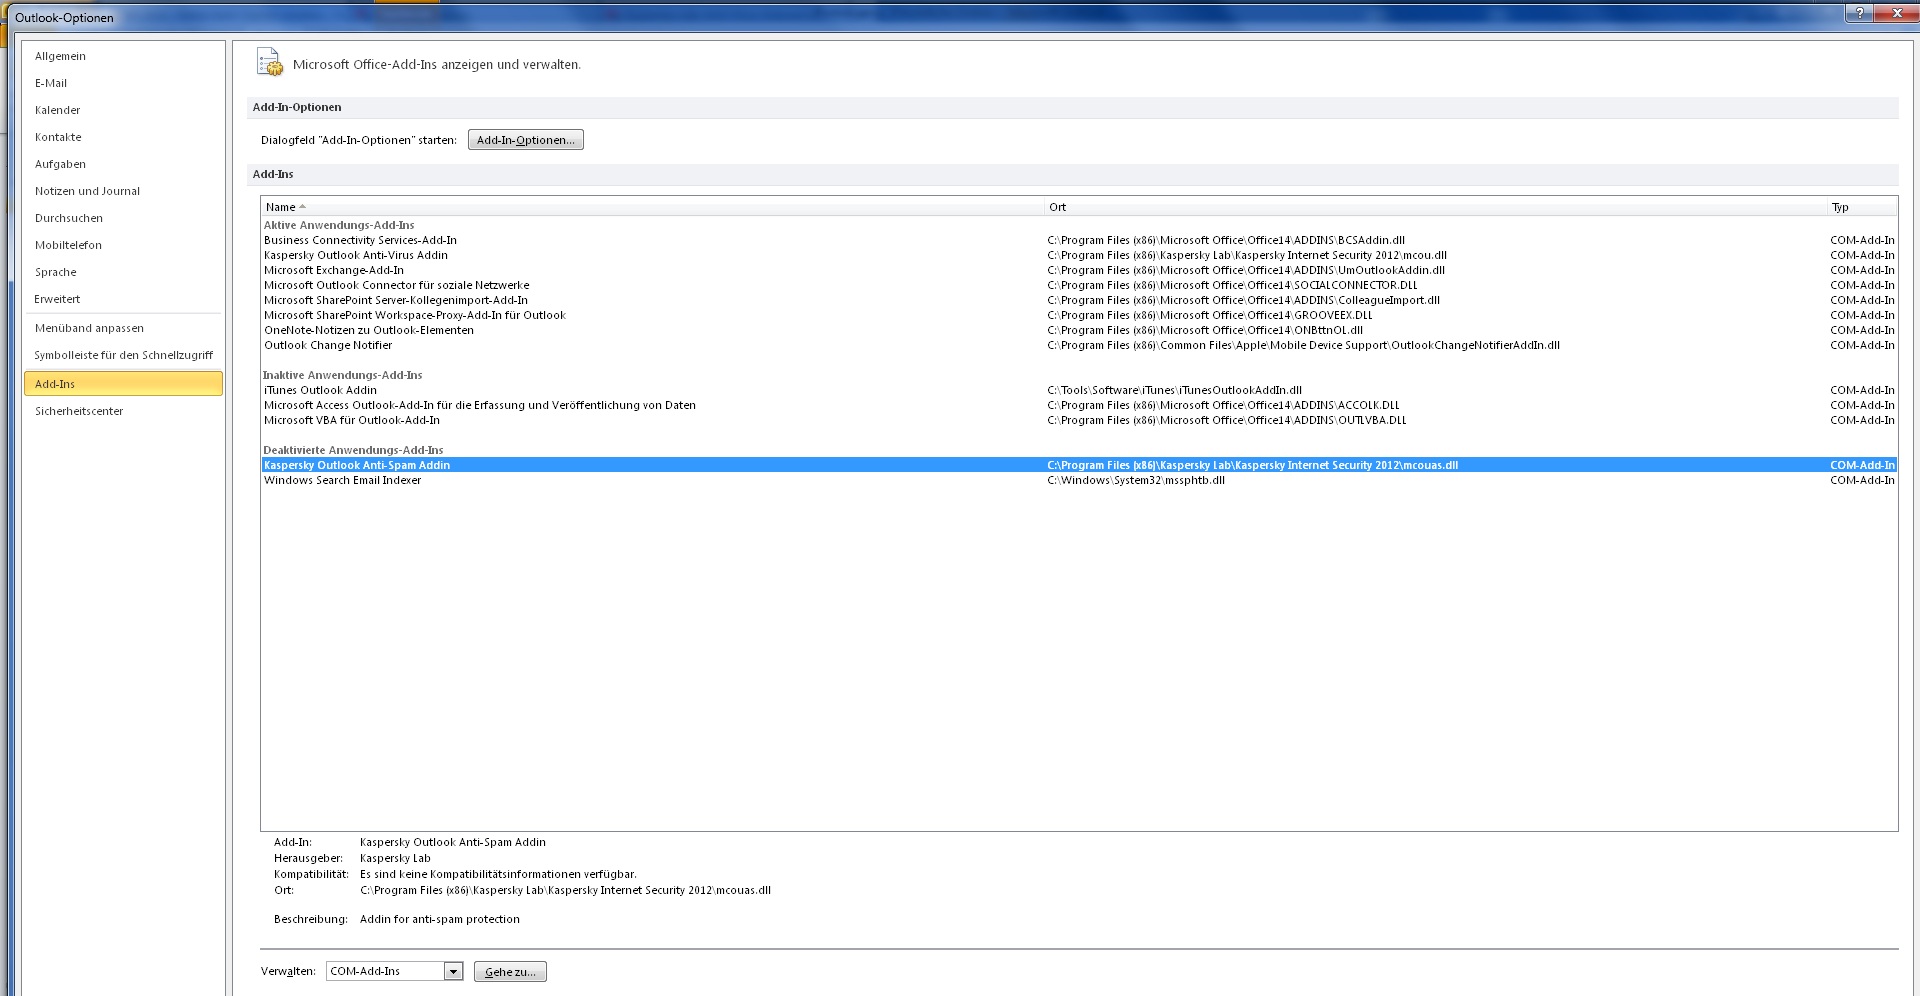Select Microsoft VBA für Outlook-Add-In row
Screen dimensions: 1920x996
(1079, 420)
